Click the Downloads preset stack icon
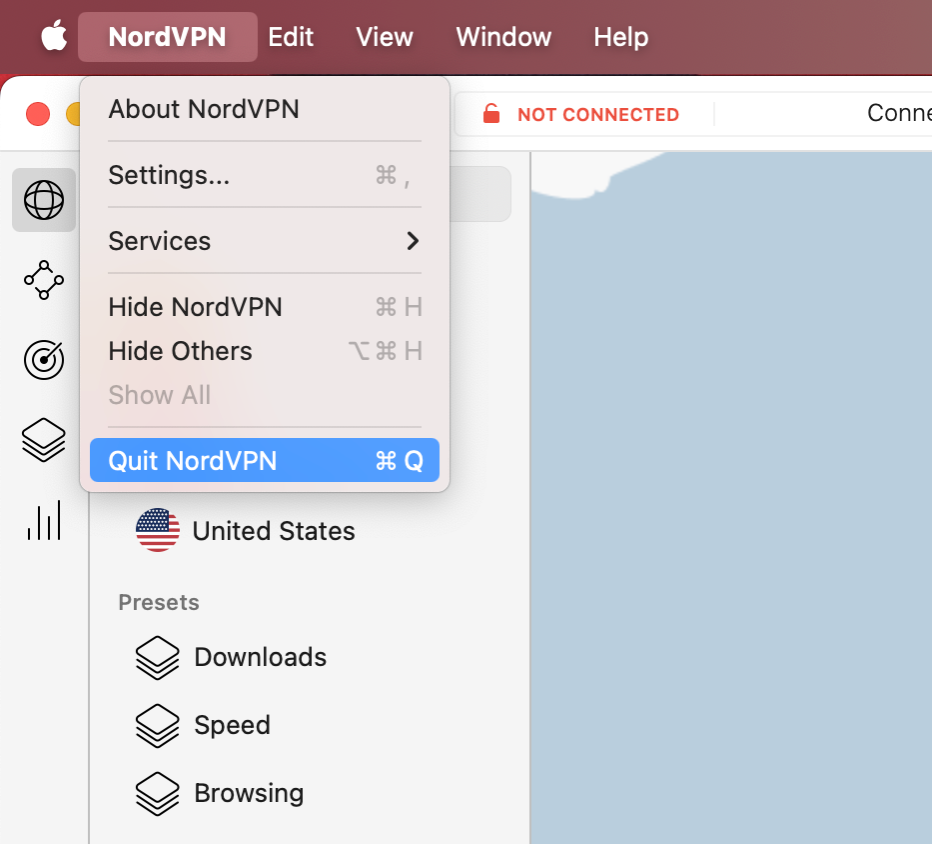932x844 pixels. tap(157, 657)
